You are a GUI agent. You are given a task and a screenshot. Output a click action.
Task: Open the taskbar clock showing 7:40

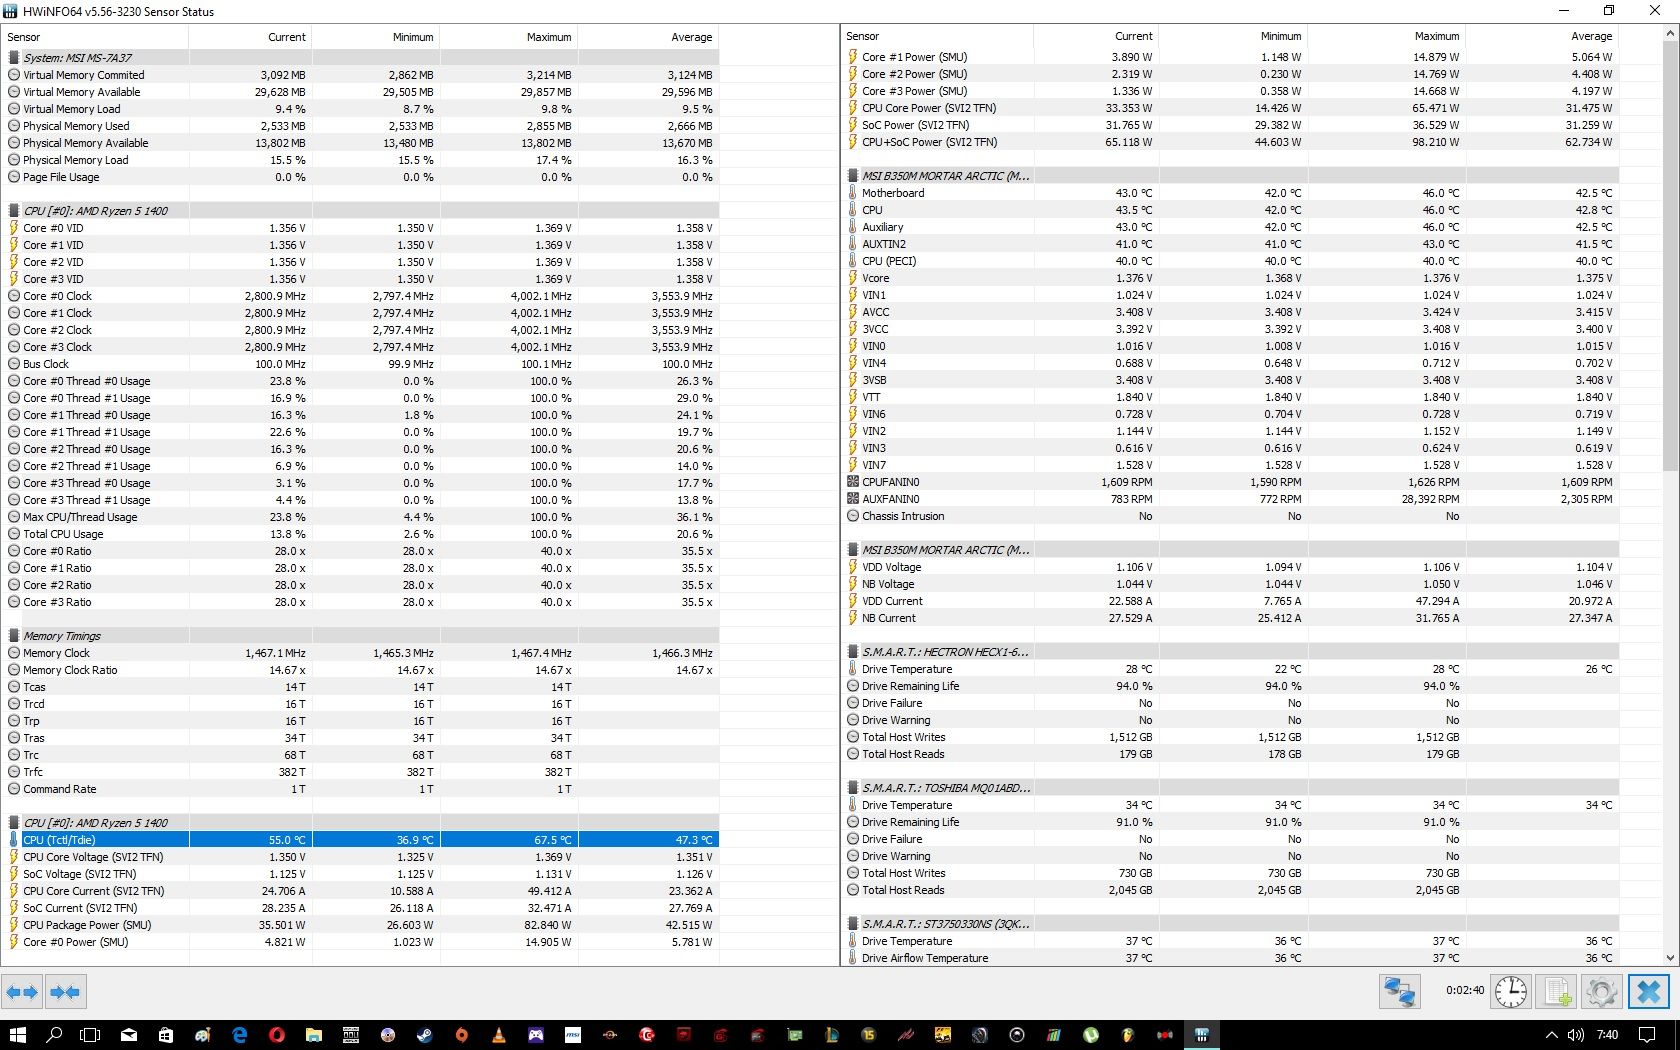1607,1035
